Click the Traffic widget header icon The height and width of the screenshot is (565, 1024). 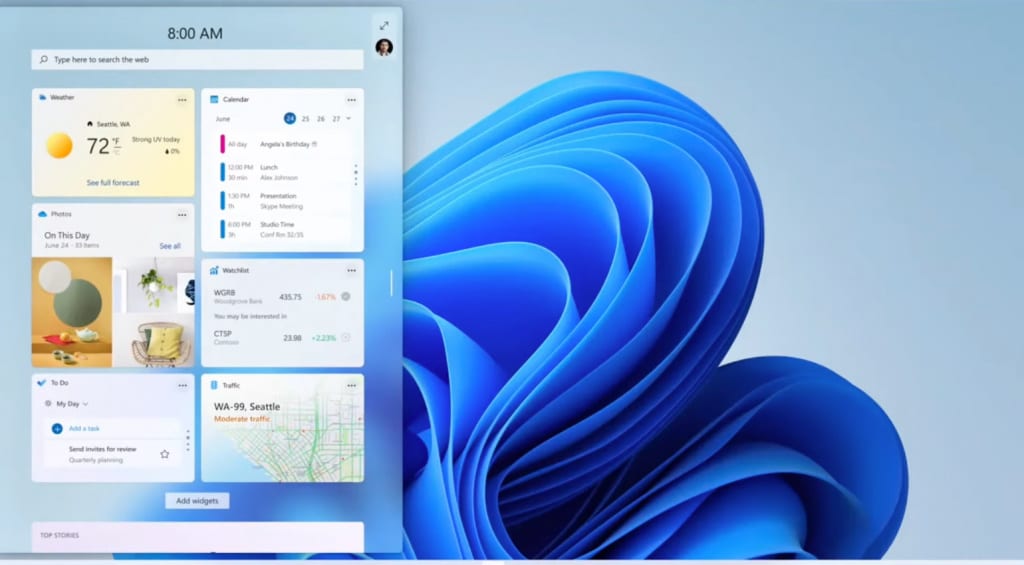214,385
